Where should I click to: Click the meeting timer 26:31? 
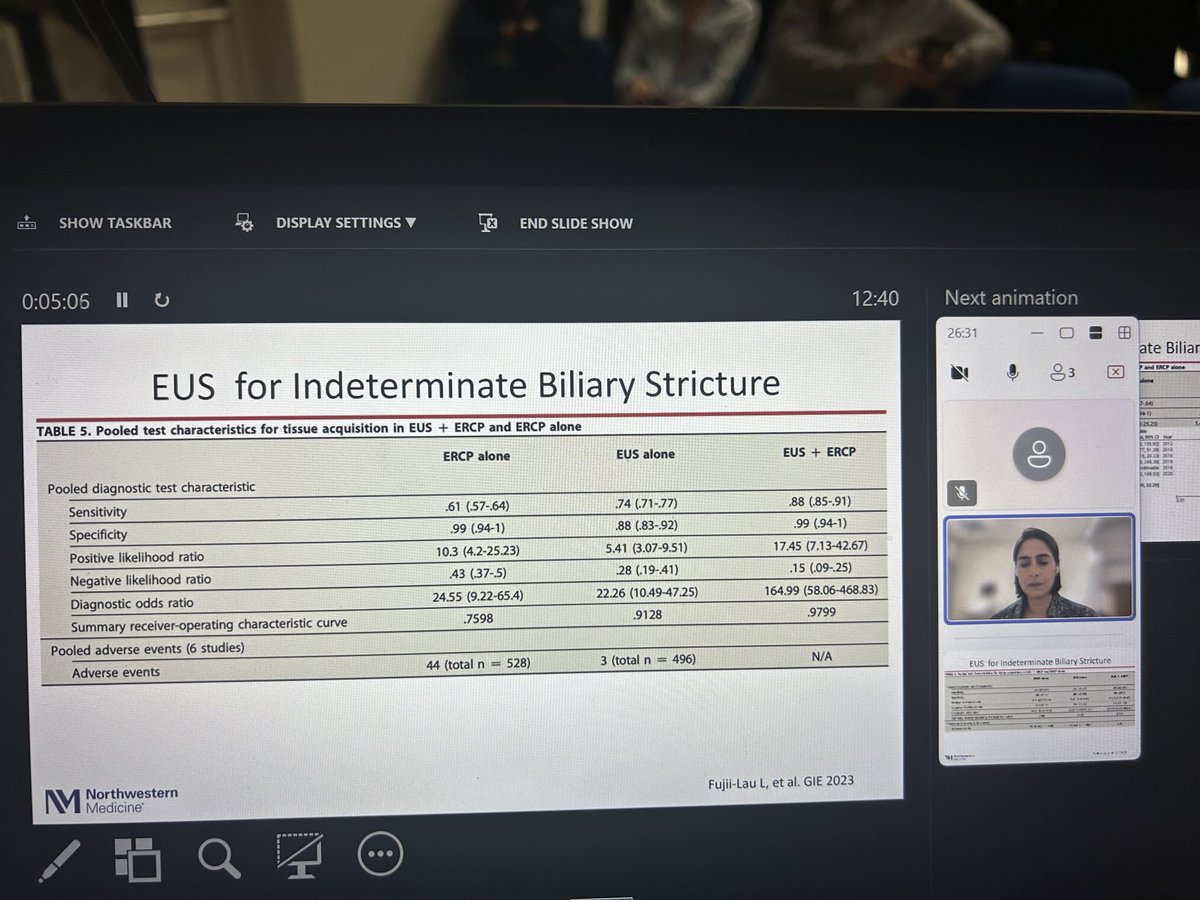click(964, 333)
